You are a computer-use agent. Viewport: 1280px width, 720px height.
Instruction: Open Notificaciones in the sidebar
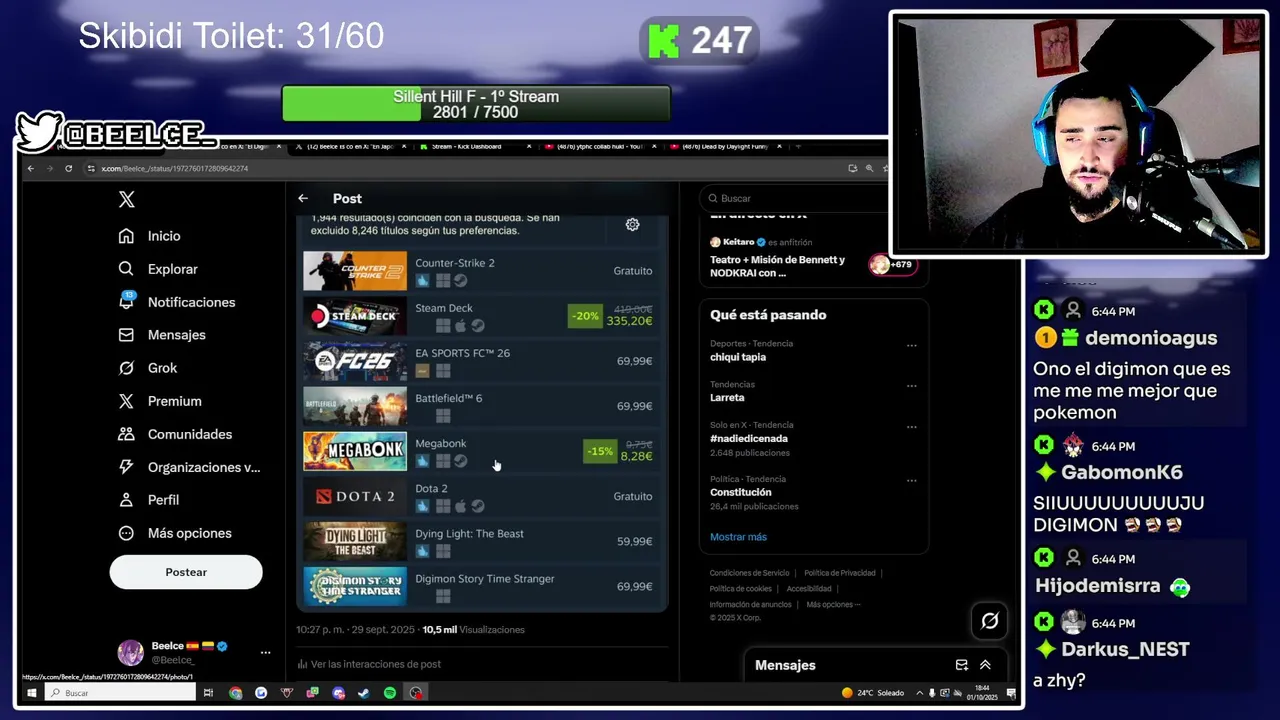[177, 302]
